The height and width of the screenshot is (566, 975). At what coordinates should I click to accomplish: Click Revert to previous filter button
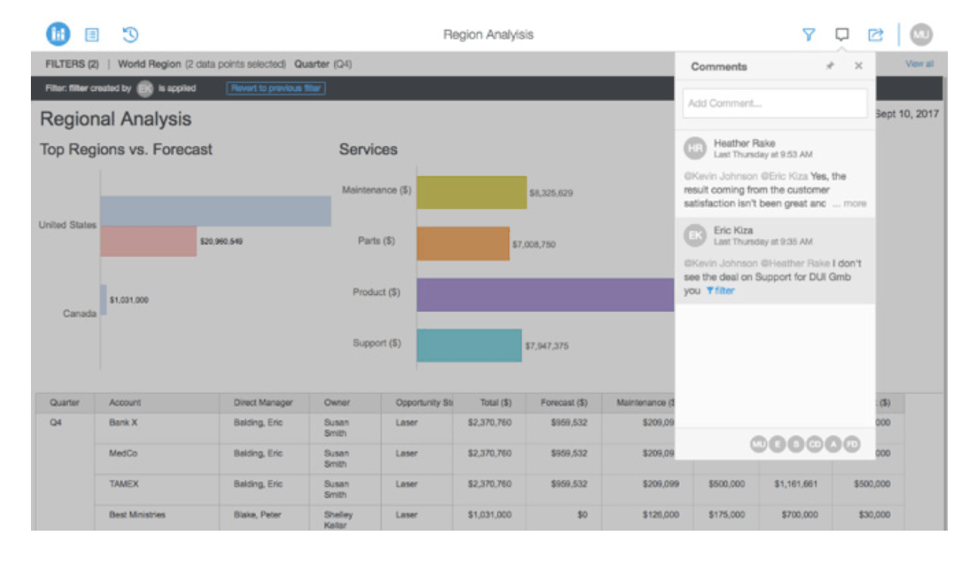276,88
